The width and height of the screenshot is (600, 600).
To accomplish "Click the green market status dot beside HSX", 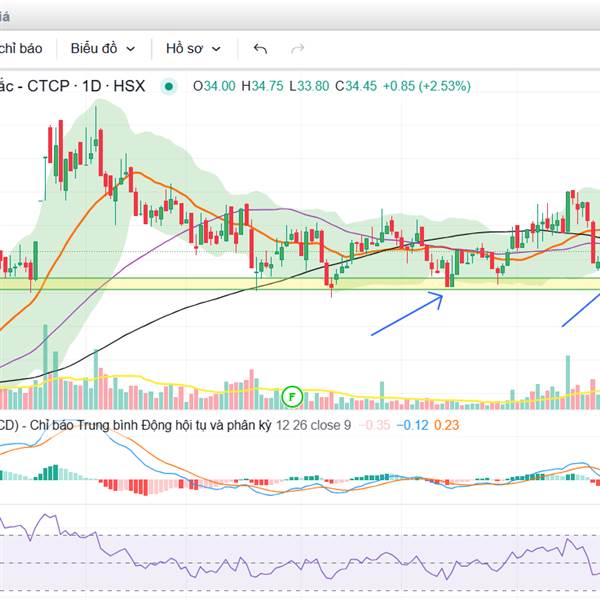I will click(x=170, y=86).
